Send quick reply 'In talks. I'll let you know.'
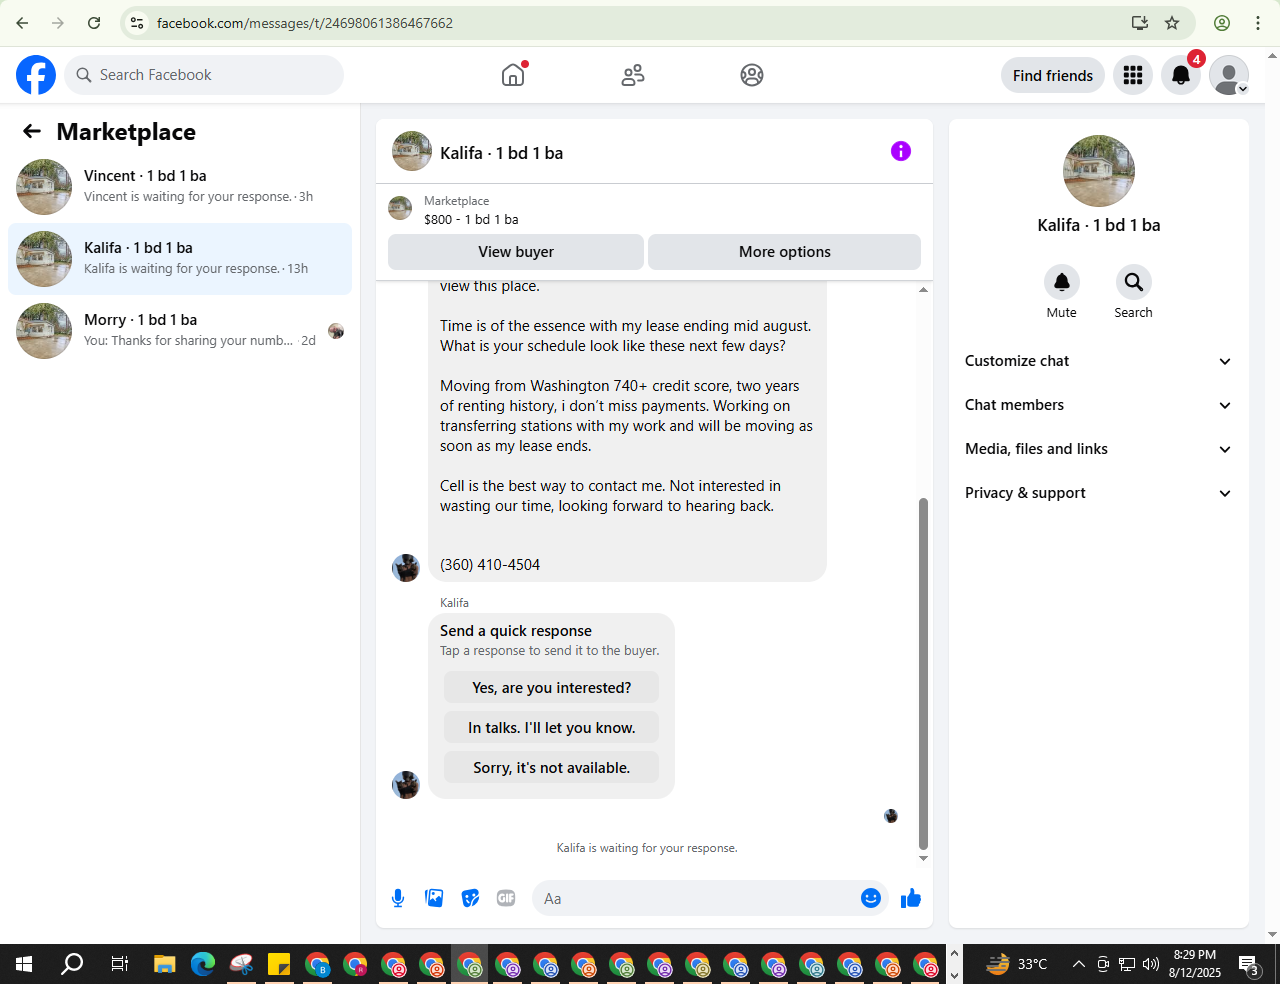This screenshot has width=1280, height=984. 552,728
